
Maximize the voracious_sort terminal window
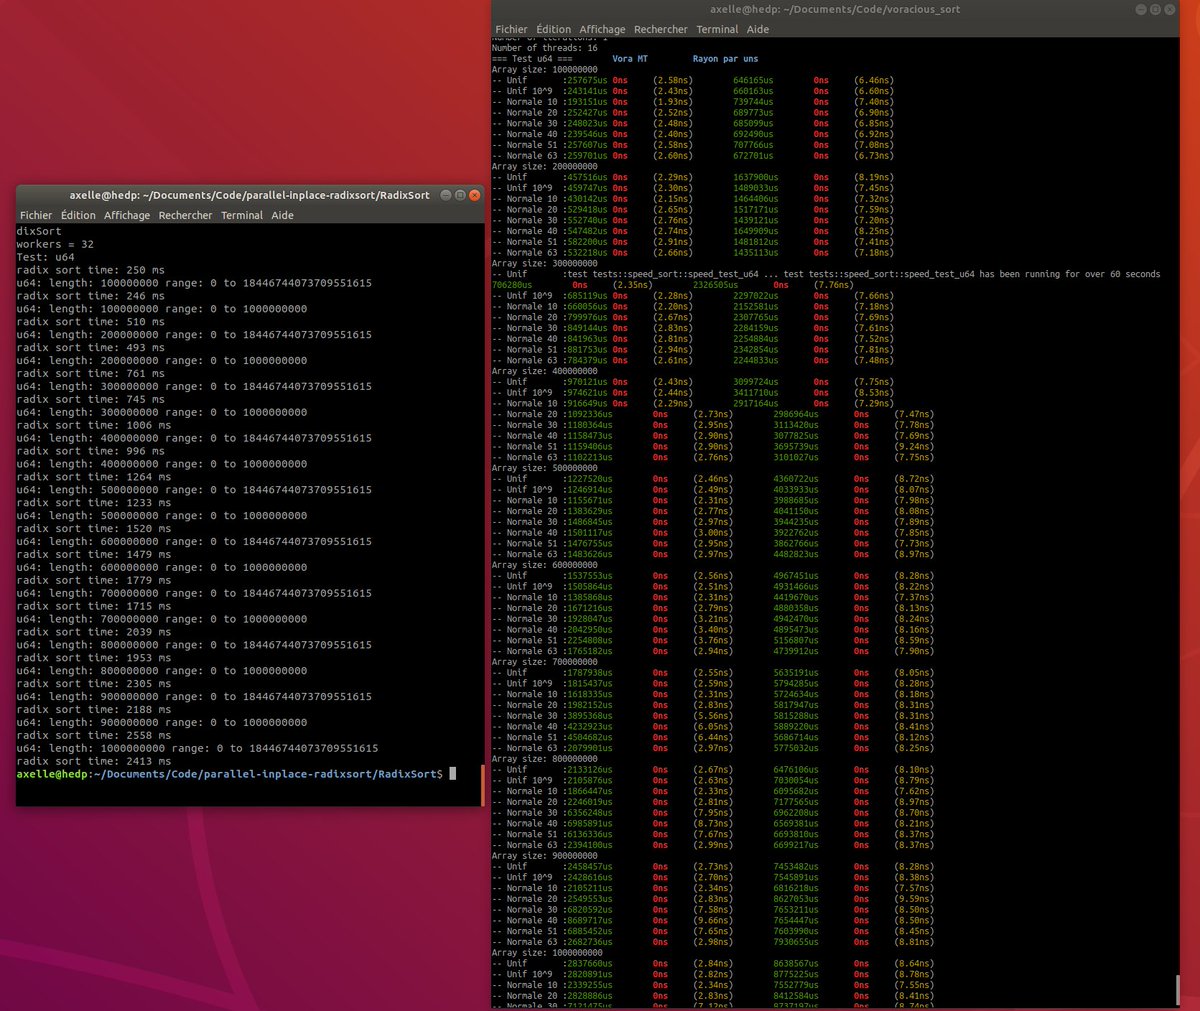1155,9
